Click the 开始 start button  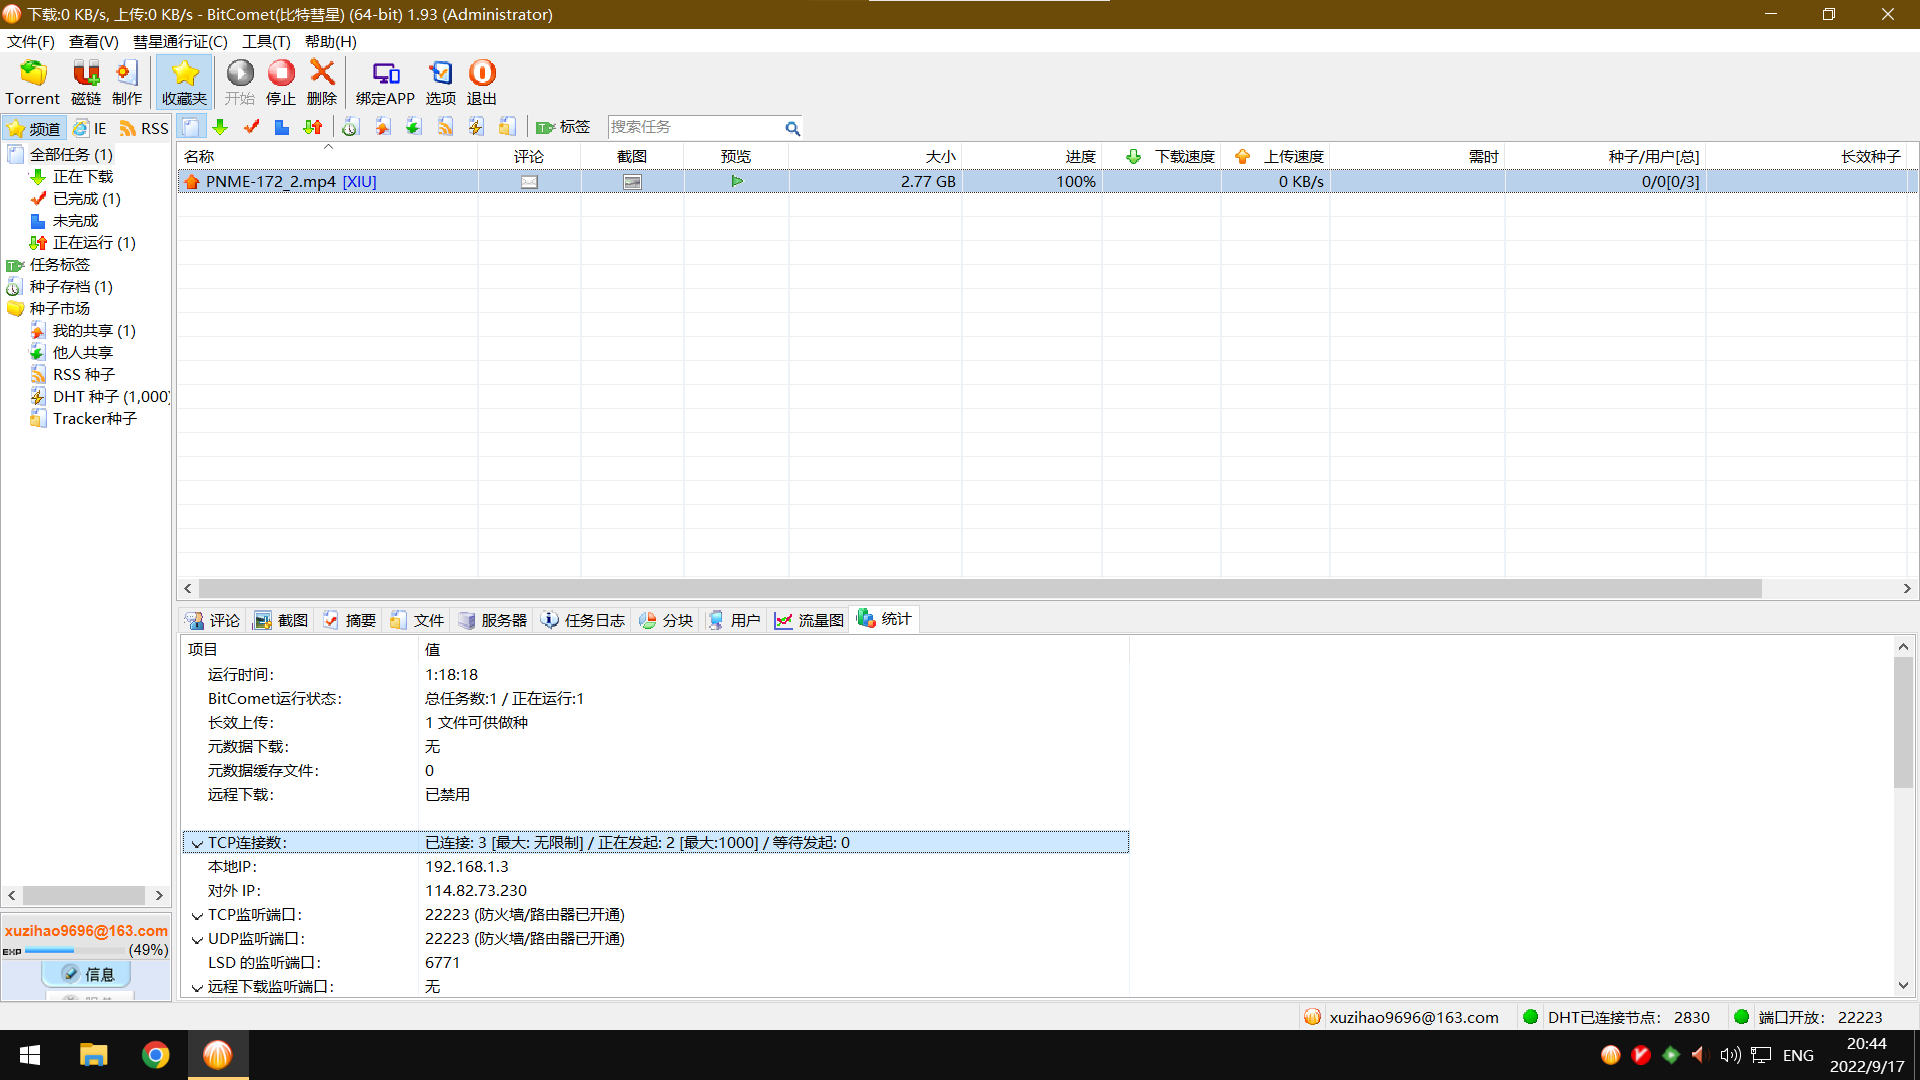(240, 82)
